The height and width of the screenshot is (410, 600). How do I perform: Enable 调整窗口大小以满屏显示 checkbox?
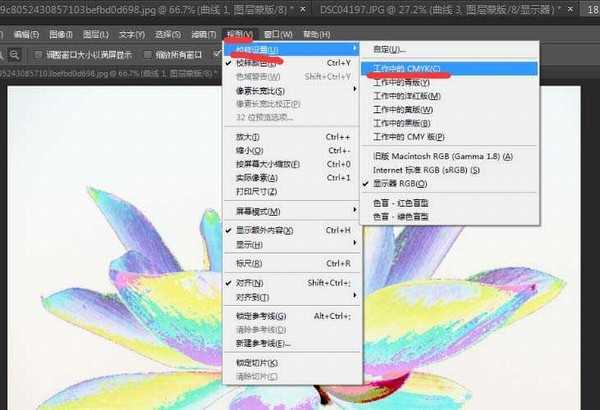click(39, 54)
